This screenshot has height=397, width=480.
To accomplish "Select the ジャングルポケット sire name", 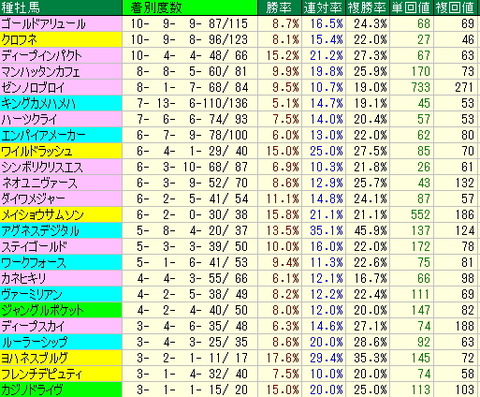I will coord(42,310).
